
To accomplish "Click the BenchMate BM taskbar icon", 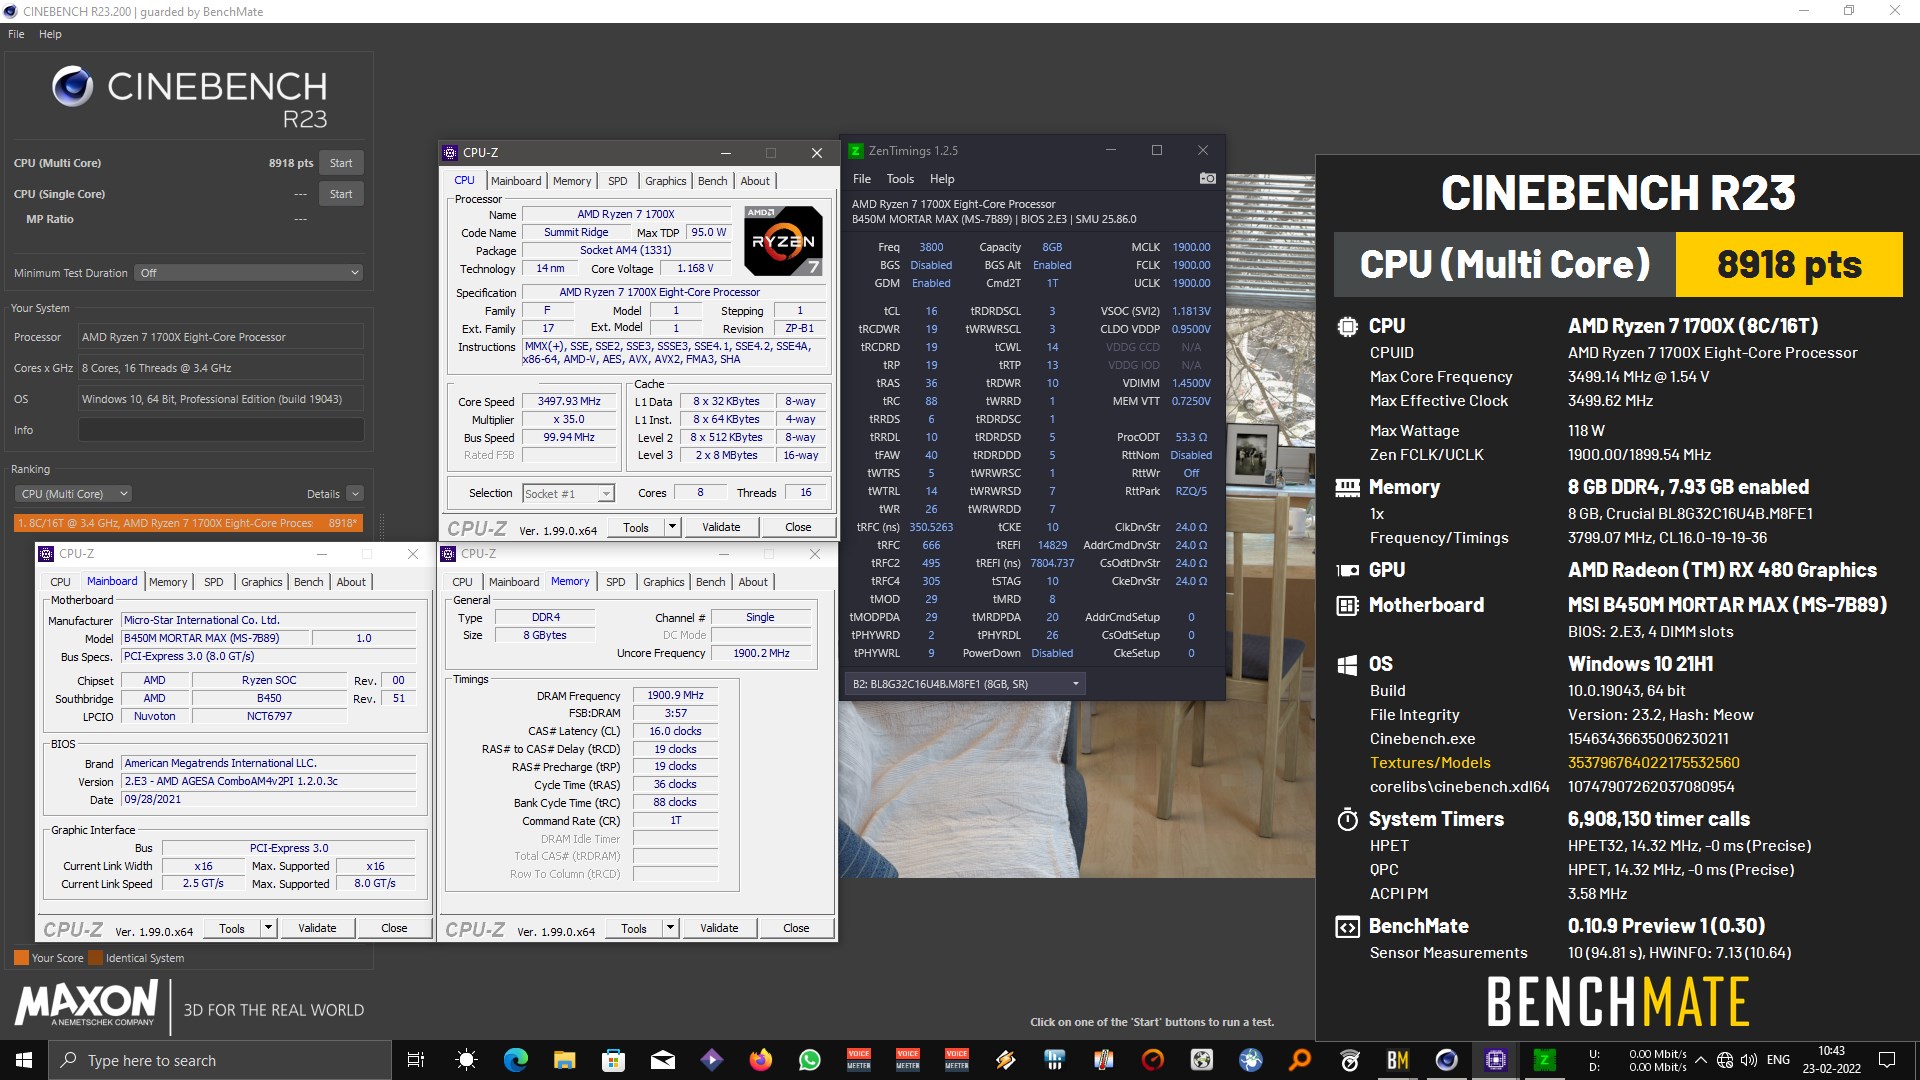I will click(1397, 1060).
